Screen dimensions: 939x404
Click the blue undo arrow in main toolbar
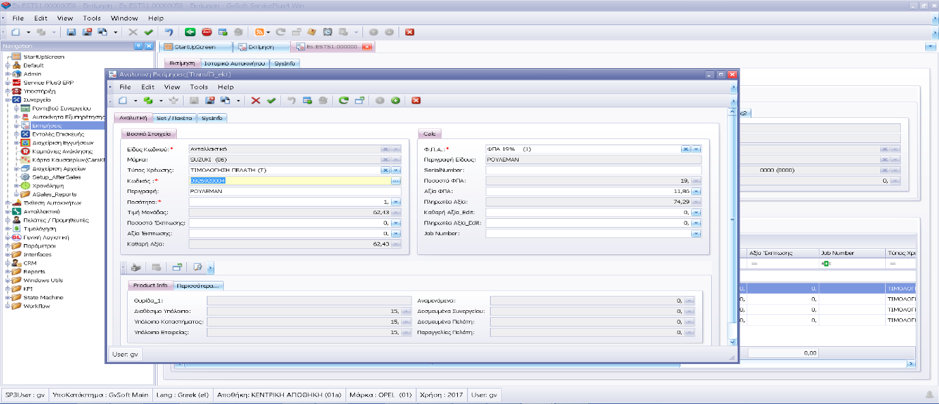[x=169, y=32]
